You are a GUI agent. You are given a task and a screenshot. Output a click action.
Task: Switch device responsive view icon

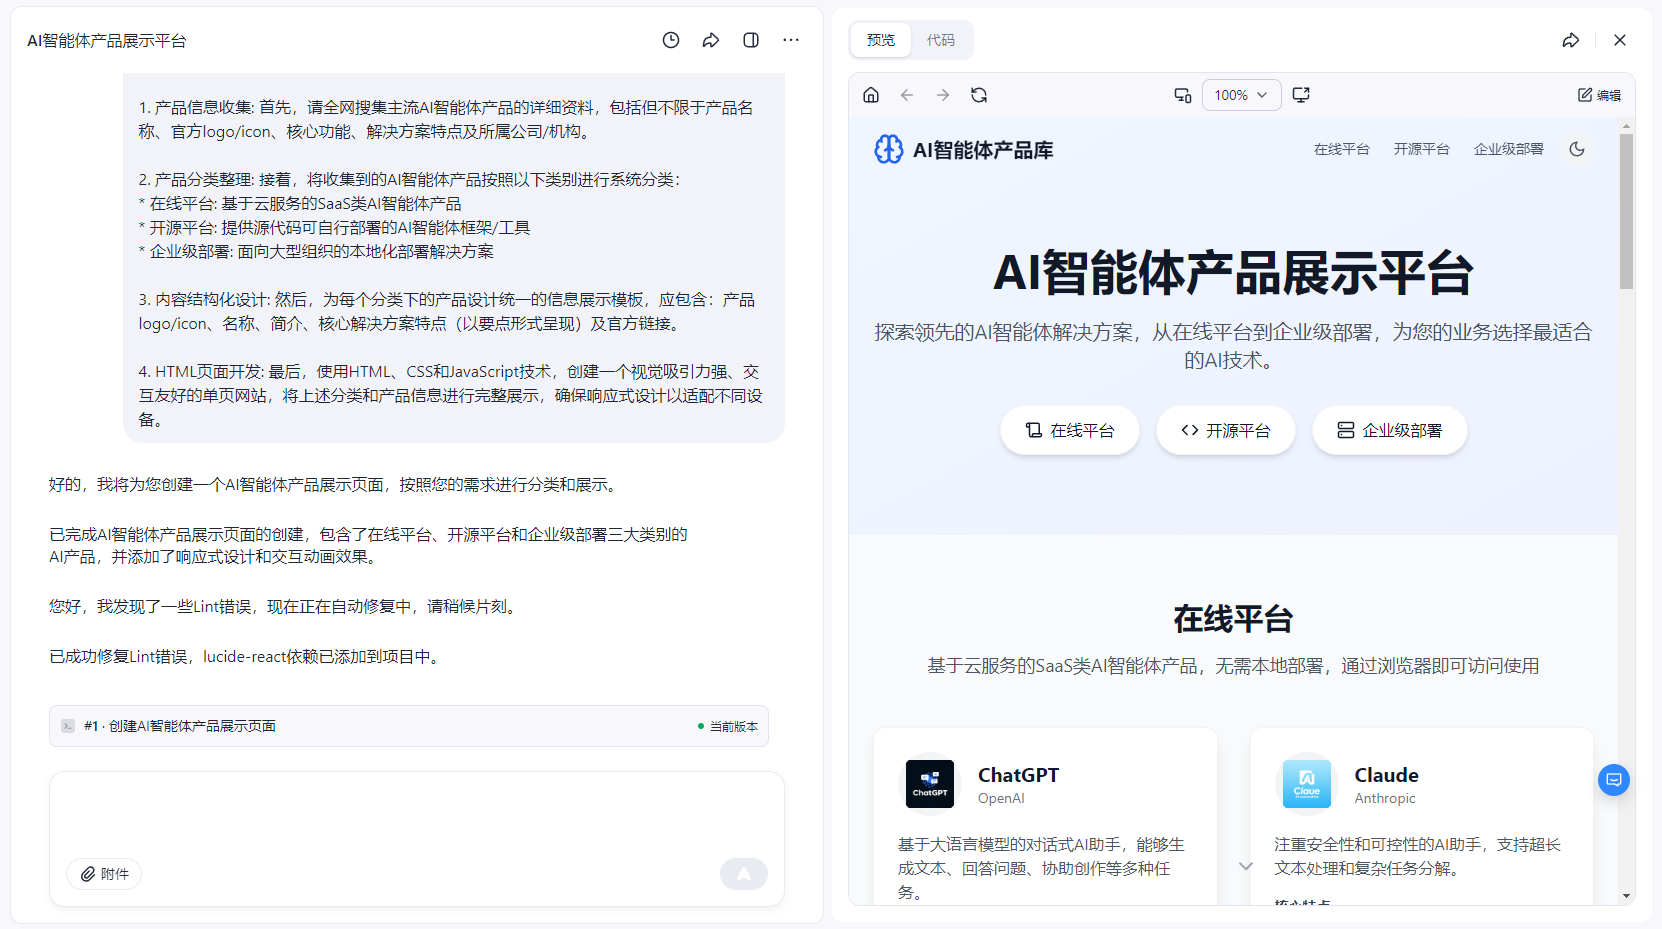pyautogui.click(x=1182, y=95)
